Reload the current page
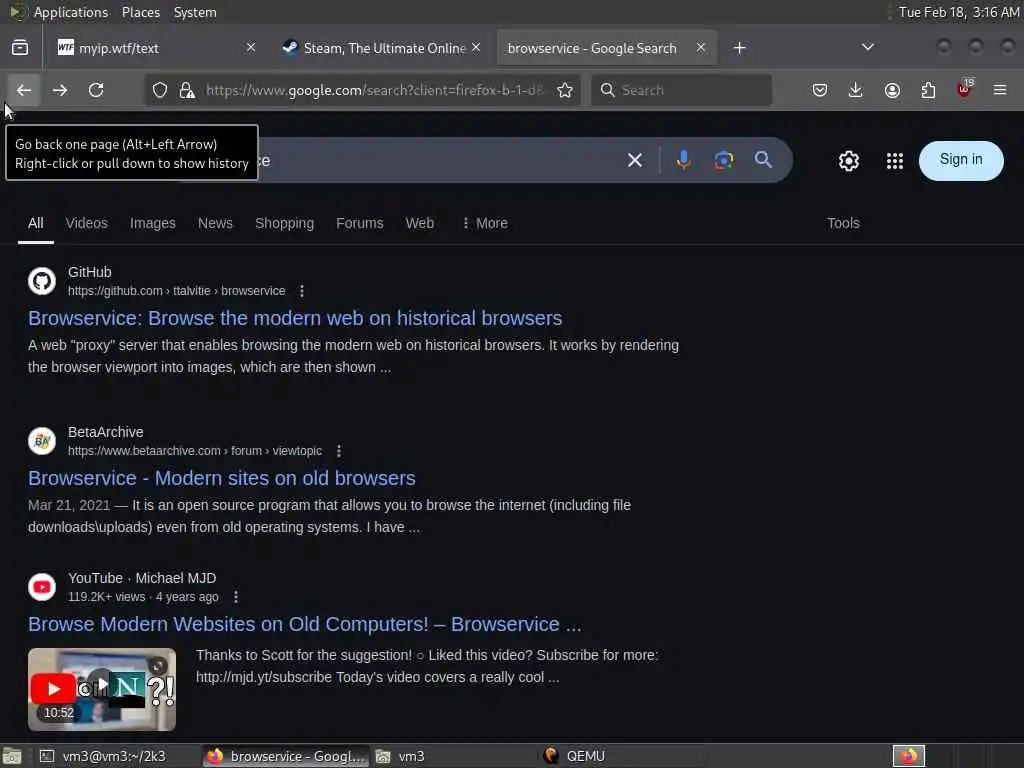This screenshot has height=768, width=1024. coord(96,90)
